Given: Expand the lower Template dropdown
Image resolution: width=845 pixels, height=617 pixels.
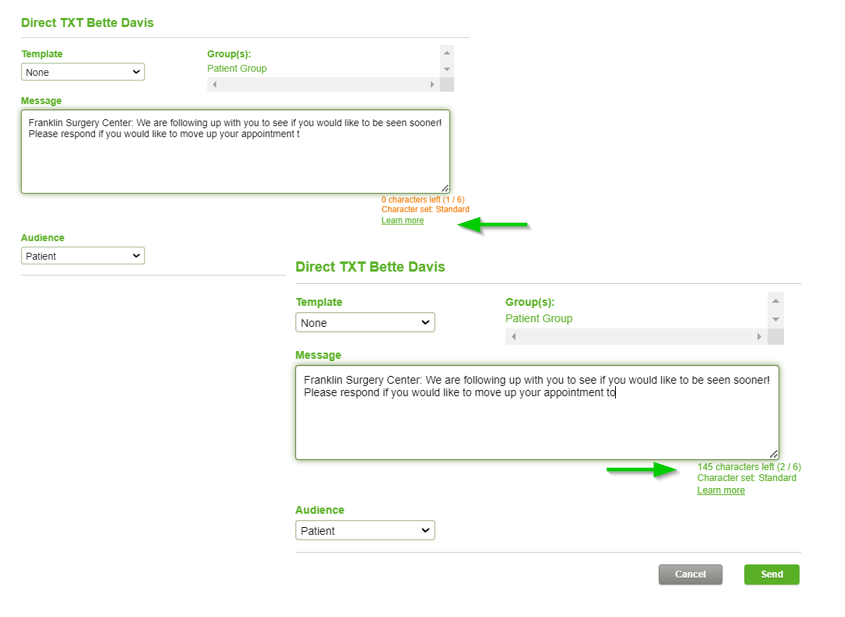Looking at the screenshot, I should point(365,323).
